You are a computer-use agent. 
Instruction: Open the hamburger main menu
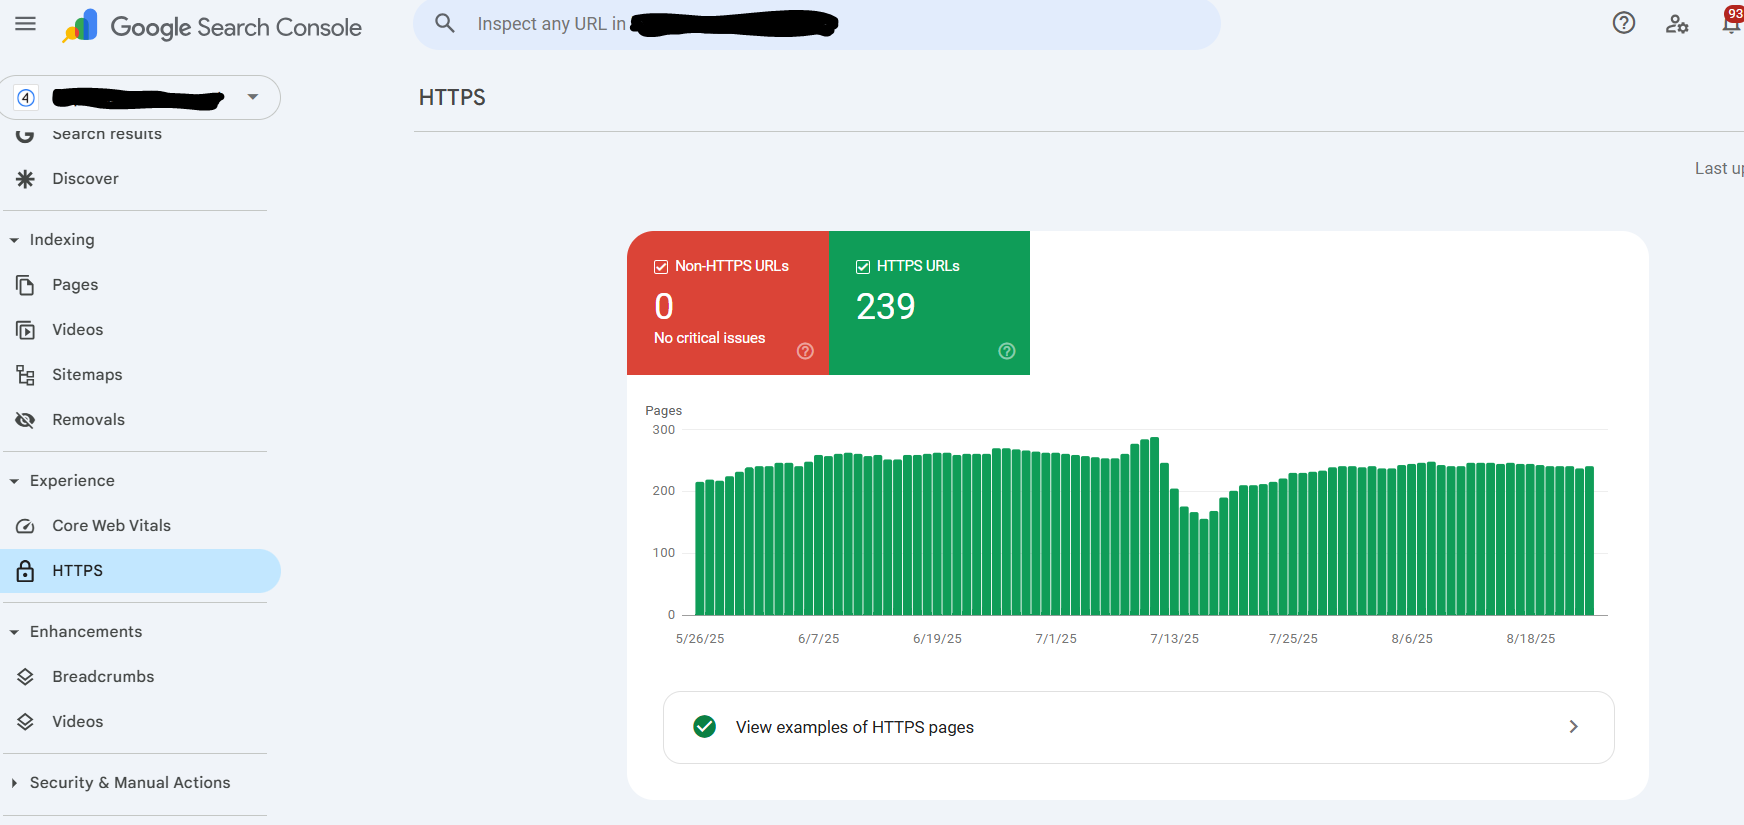coord(26,24)
